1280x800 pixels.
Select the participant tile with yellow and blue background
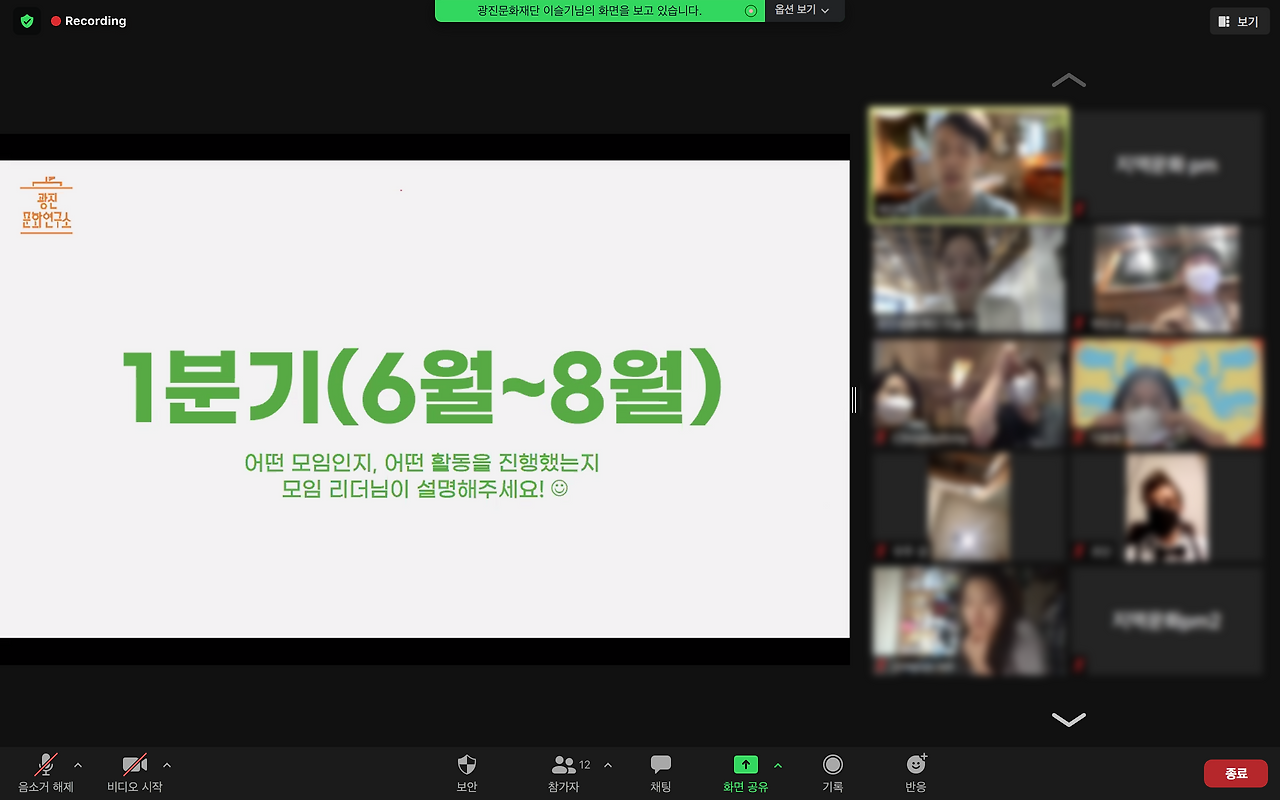[1167, 393]
